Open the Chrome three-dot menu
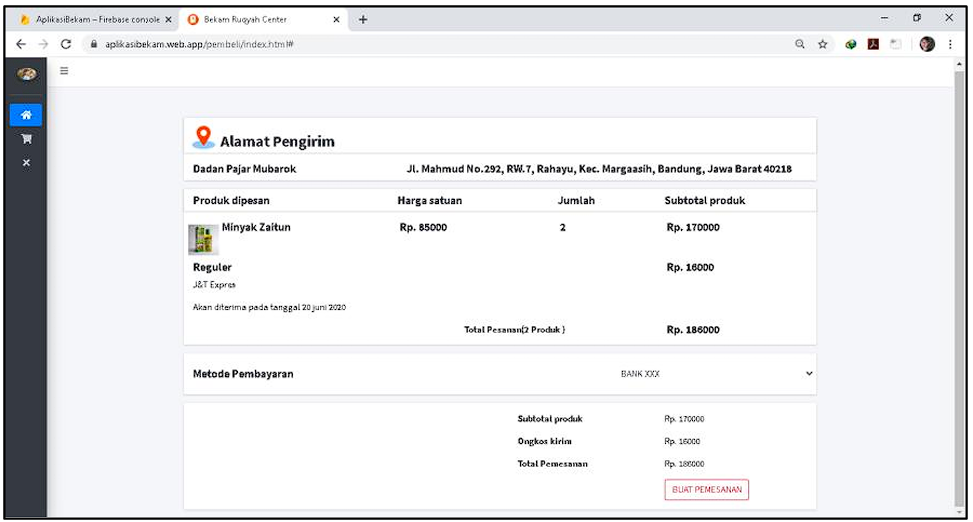 click(x=950, y=44)
